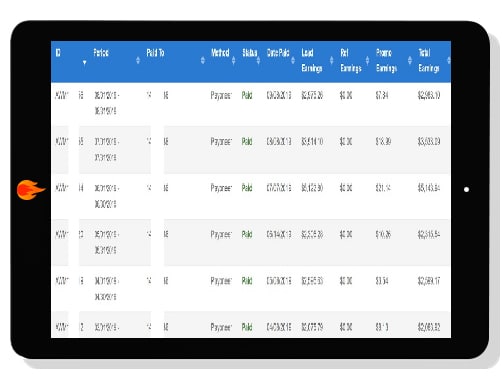Click Paid status in the last row
Image resolution: width=502 pixels, height=381 pixels.
(x=247, y=327)
